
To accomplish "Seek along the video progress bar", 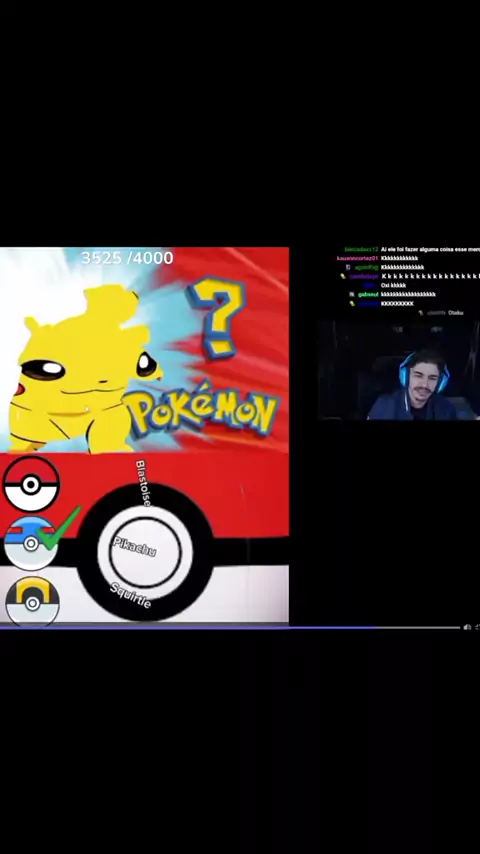I will pos(230,627).
